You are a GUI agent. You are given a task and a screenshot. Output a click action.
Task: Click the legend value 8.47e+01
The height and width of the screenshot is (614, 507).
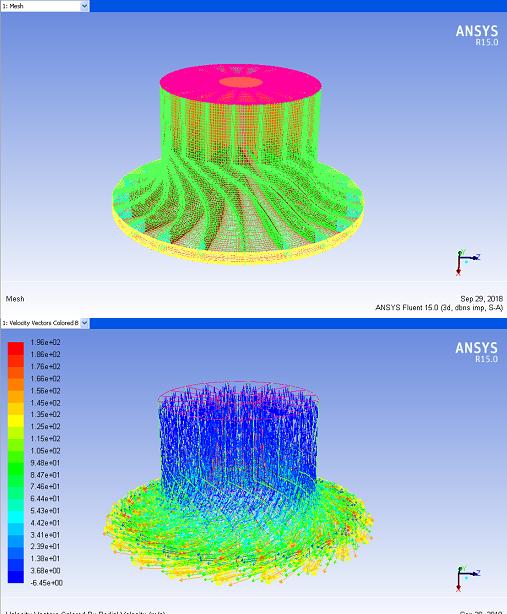coord(45,475)
